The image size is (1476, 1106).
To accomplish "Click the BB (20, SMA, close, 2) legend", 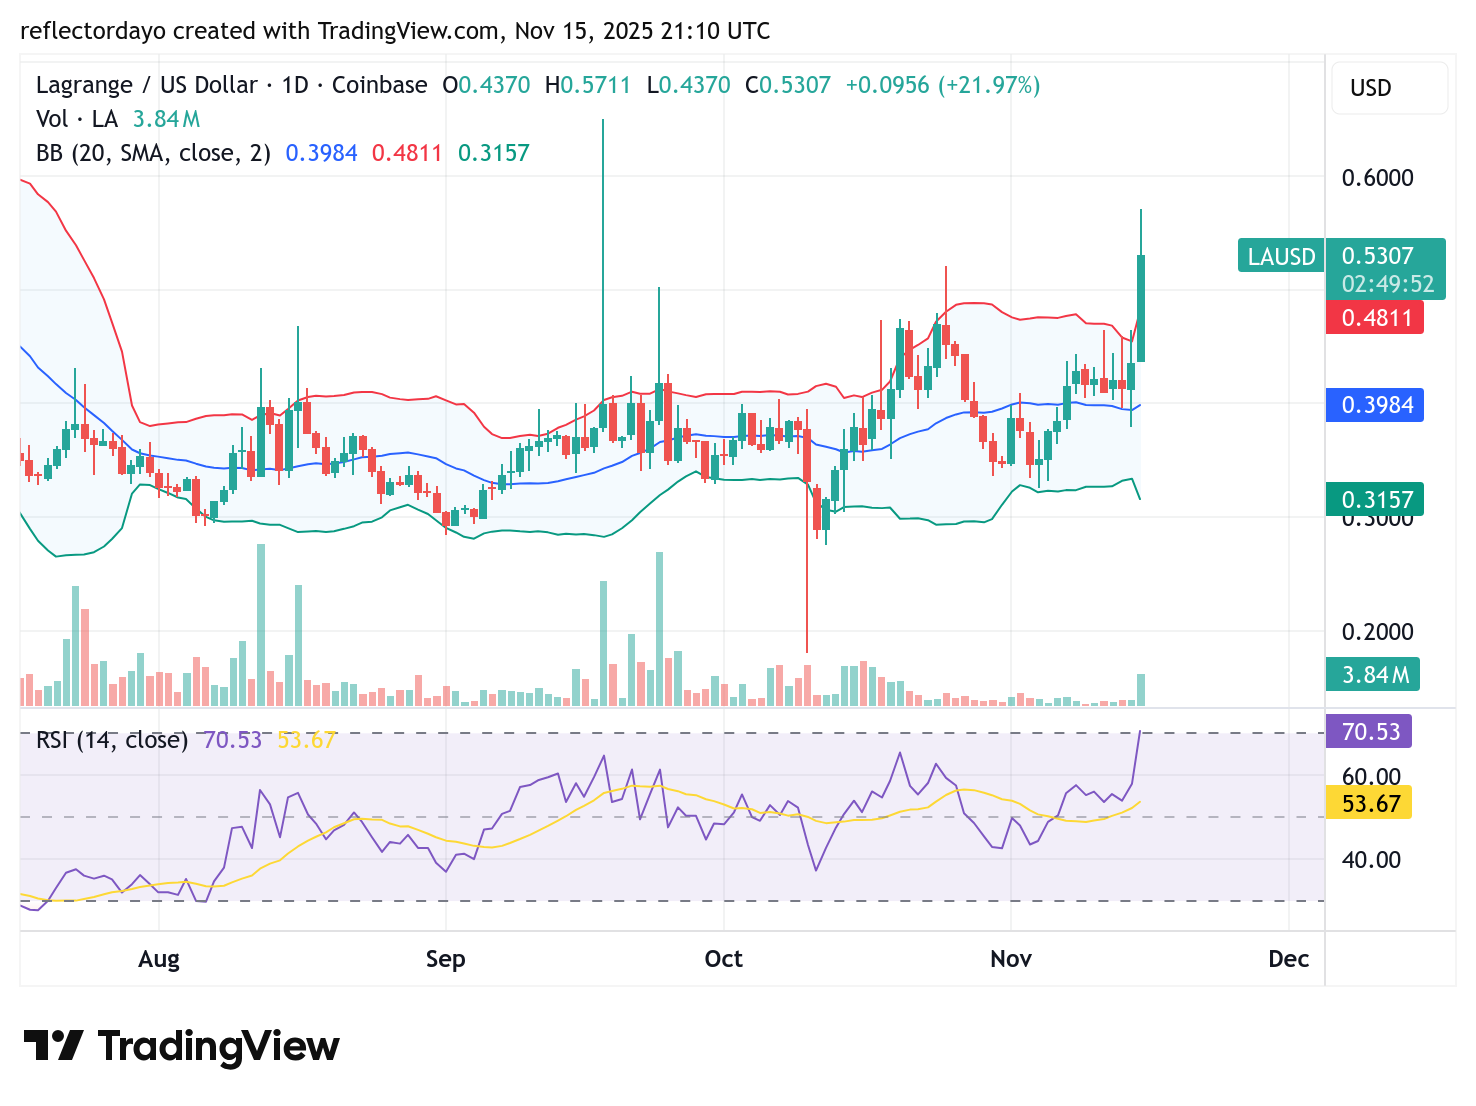I will (153, 153).
